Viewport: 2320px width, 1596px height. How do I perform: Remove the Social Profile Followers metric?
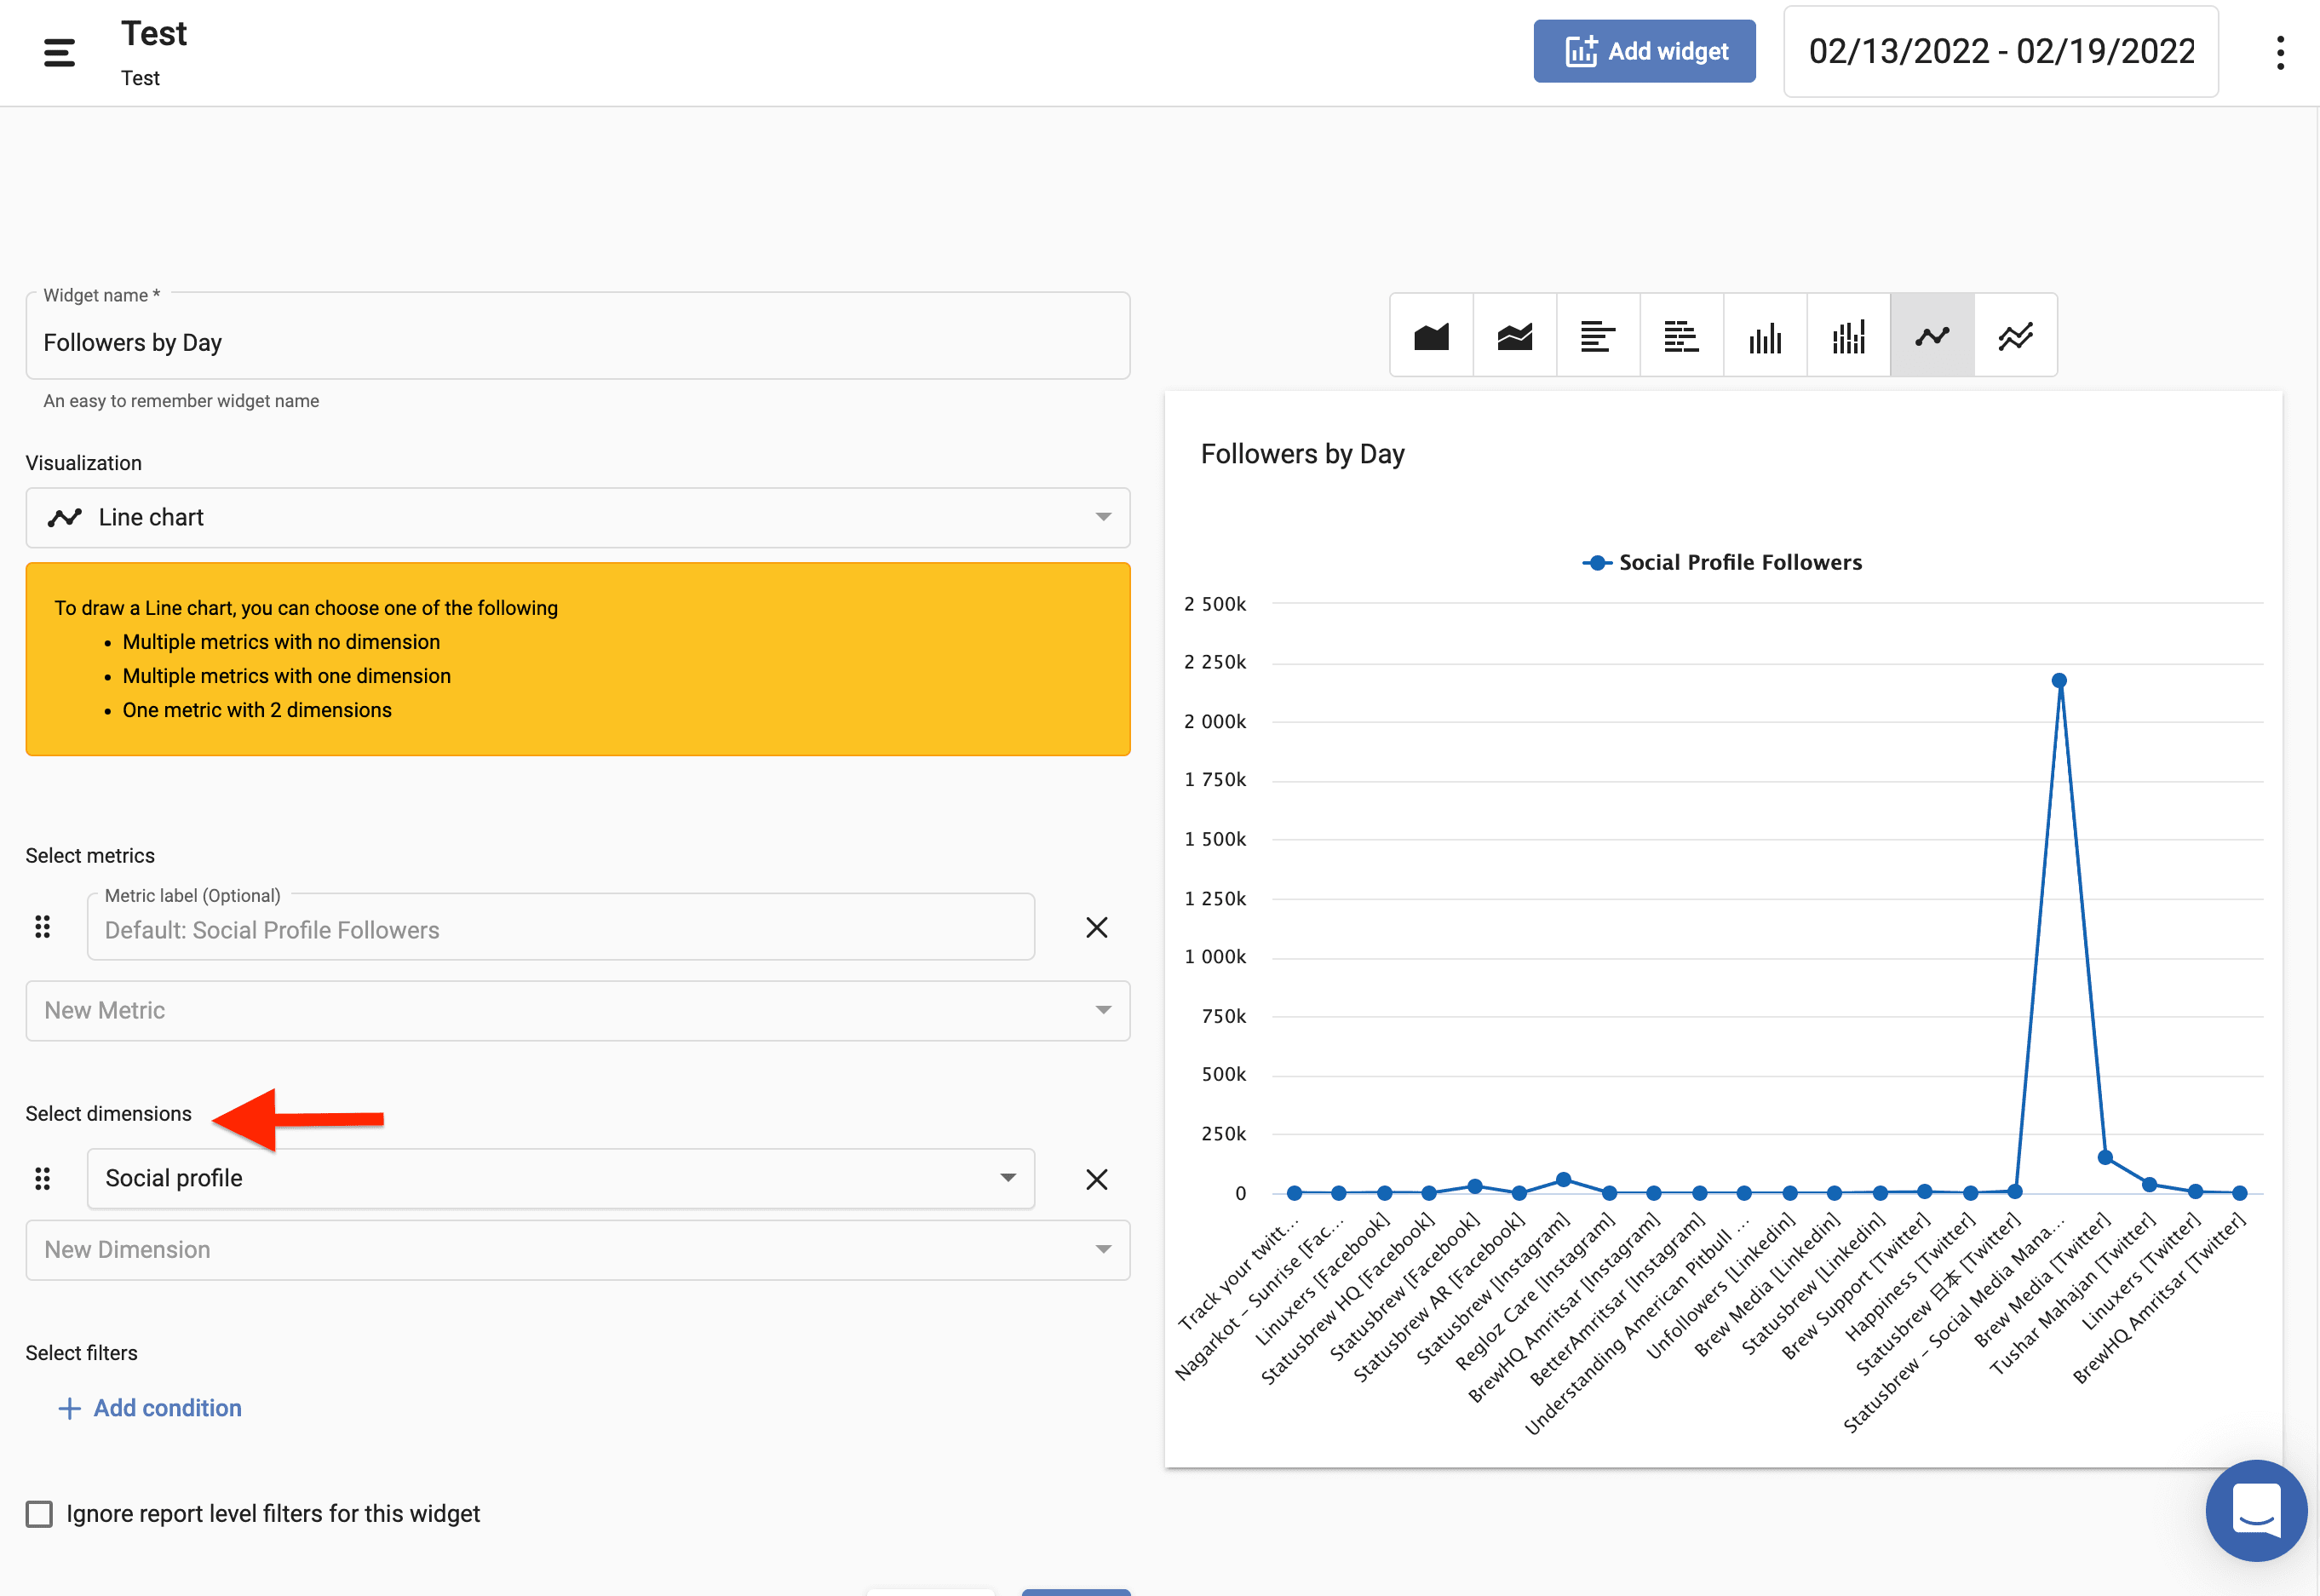[x=1096, y=927]
